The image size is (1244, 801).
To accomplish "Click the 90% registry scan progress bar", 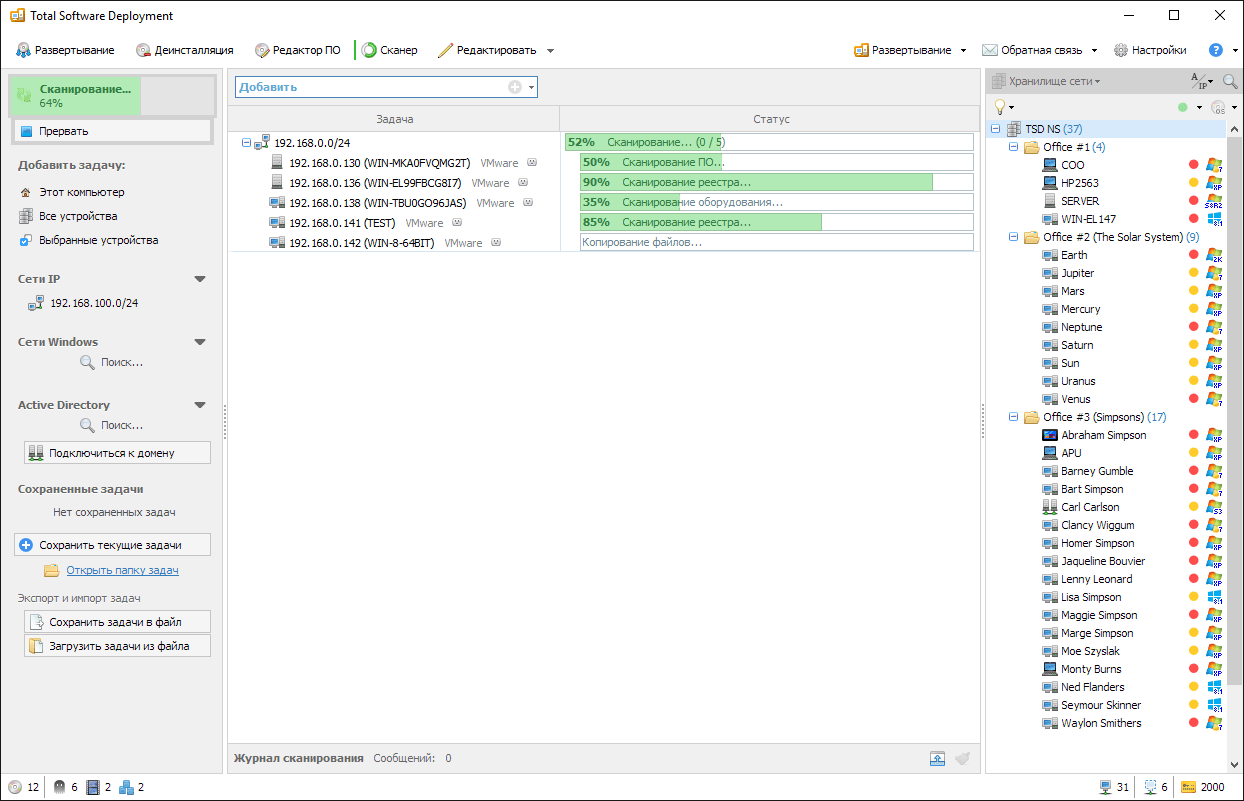I will (x=776, y=182).
